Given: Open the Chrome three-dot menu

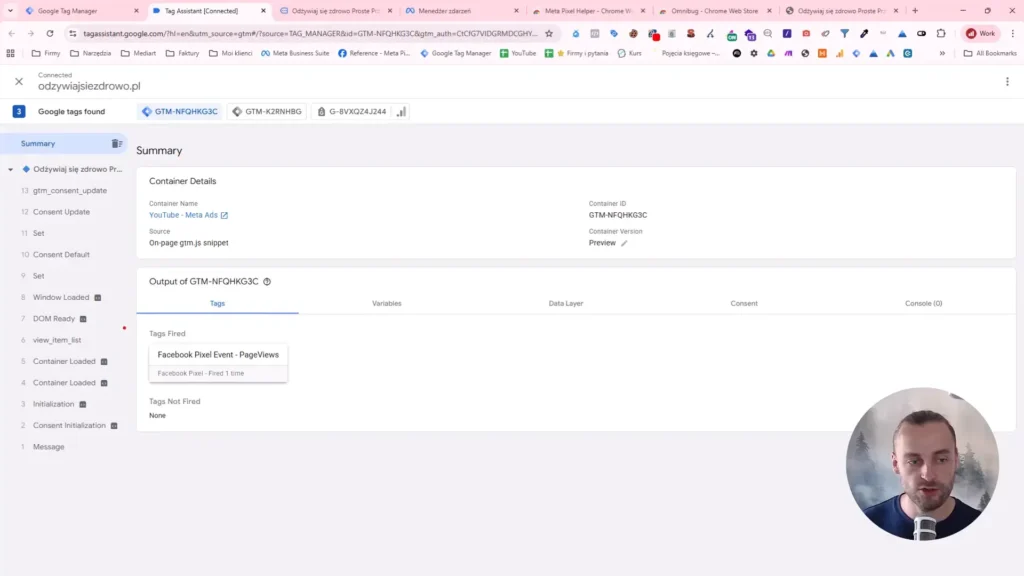Looking at the screenshot, I should 1012,33.
